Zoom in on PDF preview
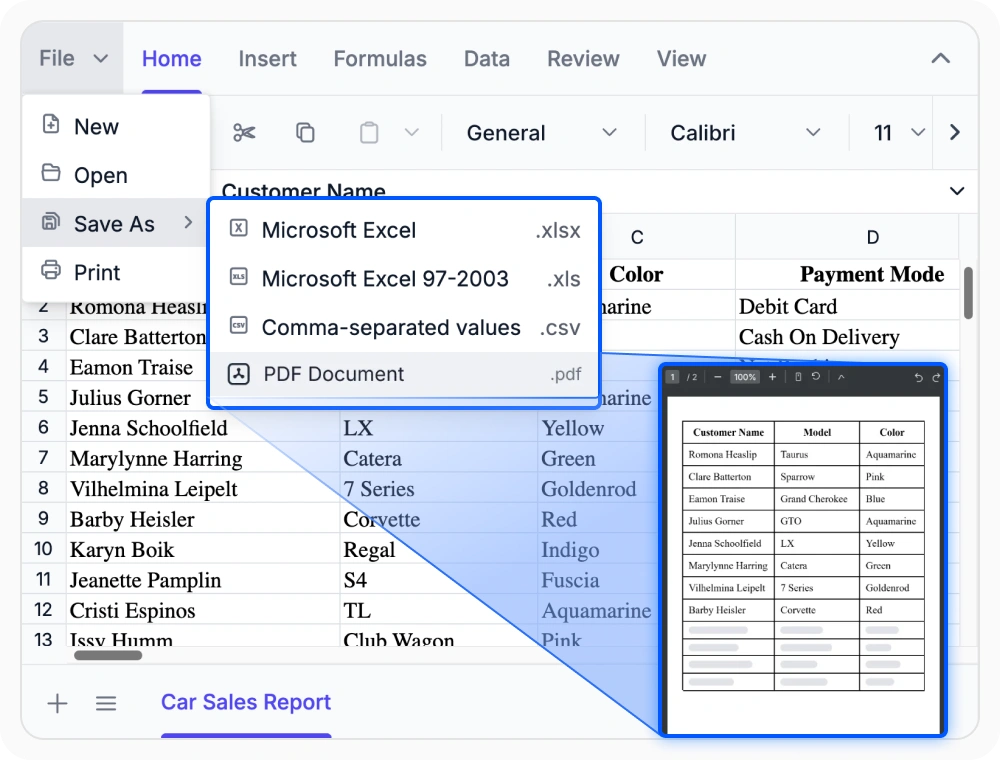The width and height of the screenshot is (1000, 760). (x=772, y=377)
